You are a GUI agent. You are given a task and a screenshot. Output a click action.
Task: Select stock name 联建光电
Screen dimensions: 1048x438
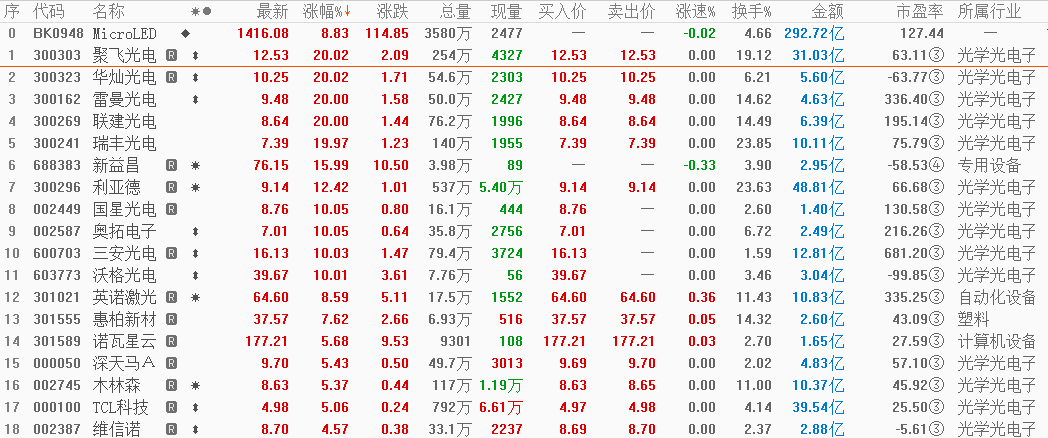[x=125, y=122]
